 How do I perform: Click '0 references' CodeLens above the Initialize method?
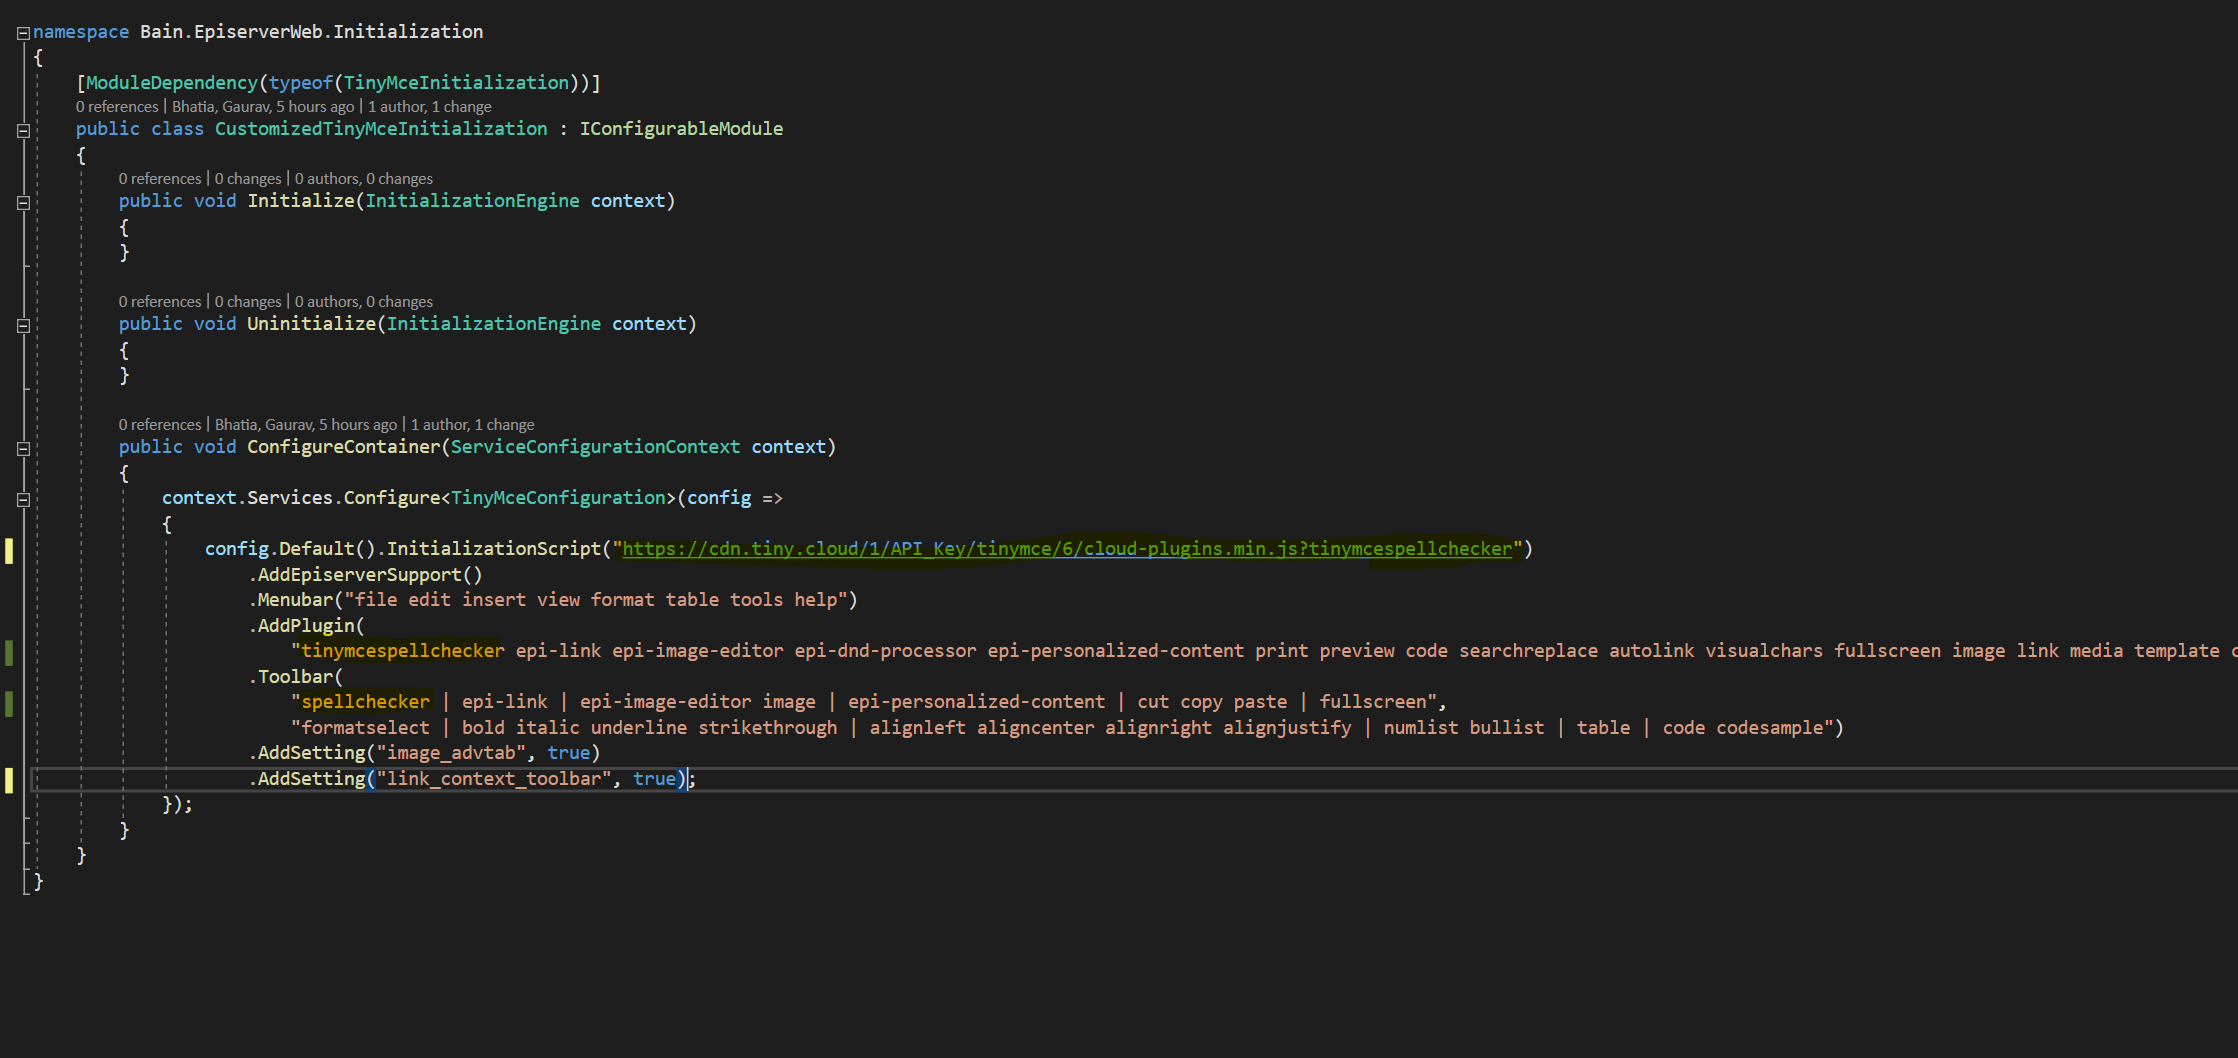160,179
